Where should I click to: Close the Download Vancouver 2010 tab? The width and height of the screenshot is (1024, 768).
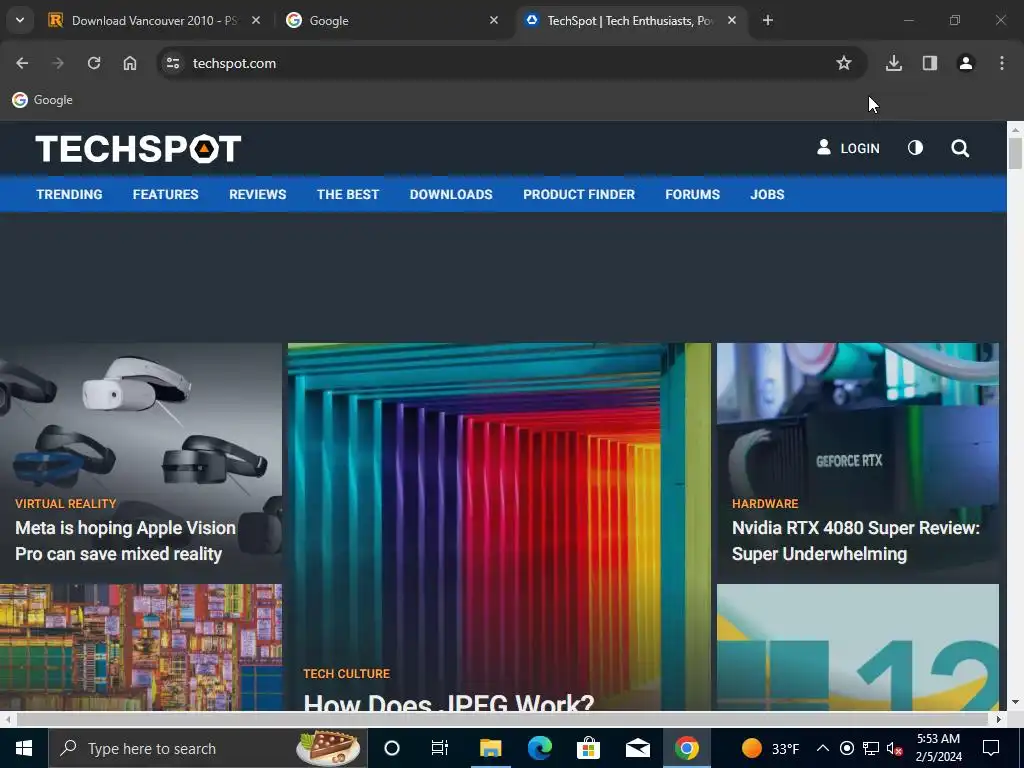point(256,21)
